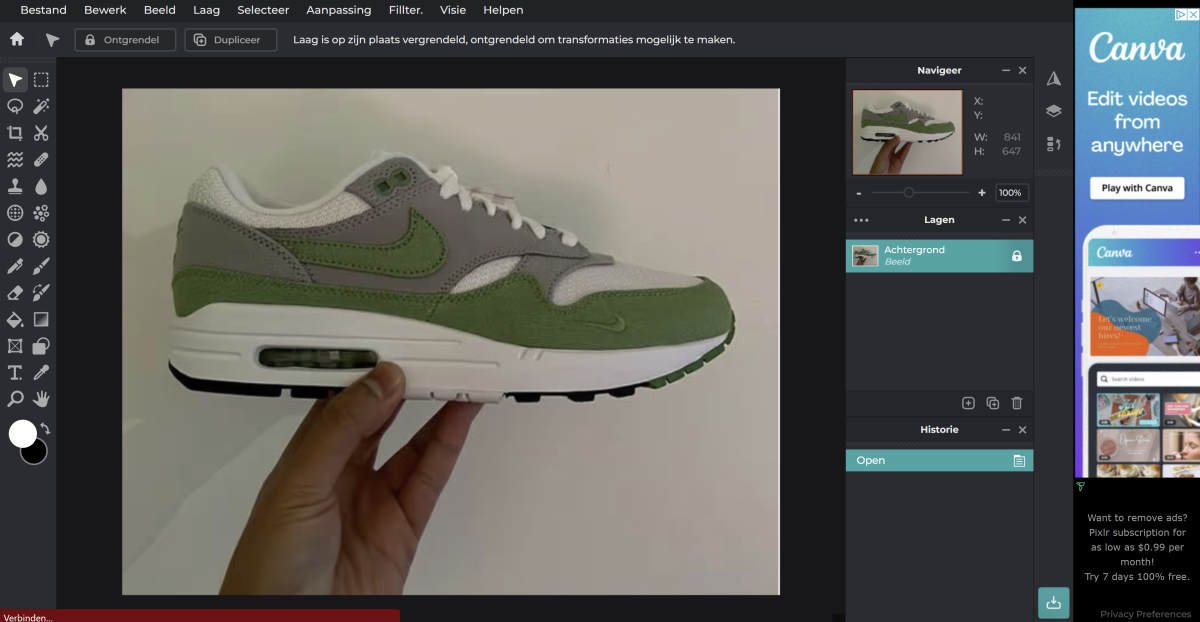Click the Ontgrendel button

point(125,40)
